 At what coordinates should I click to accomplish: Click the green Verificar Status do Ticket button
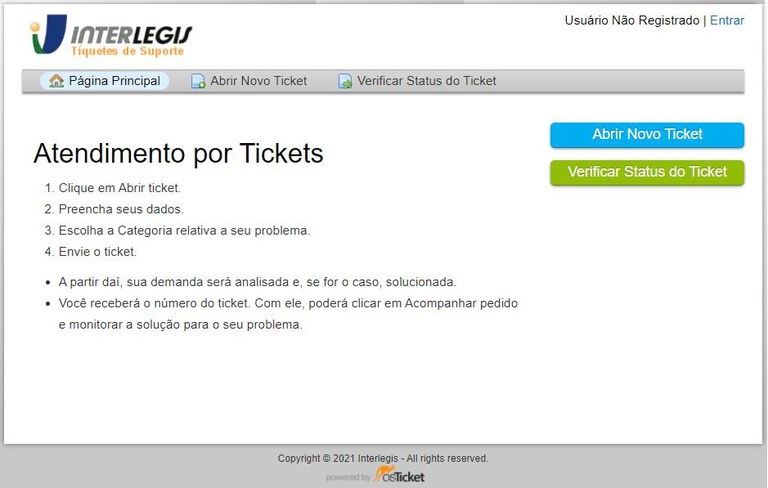pyautogui.click(x=647, y=172)
